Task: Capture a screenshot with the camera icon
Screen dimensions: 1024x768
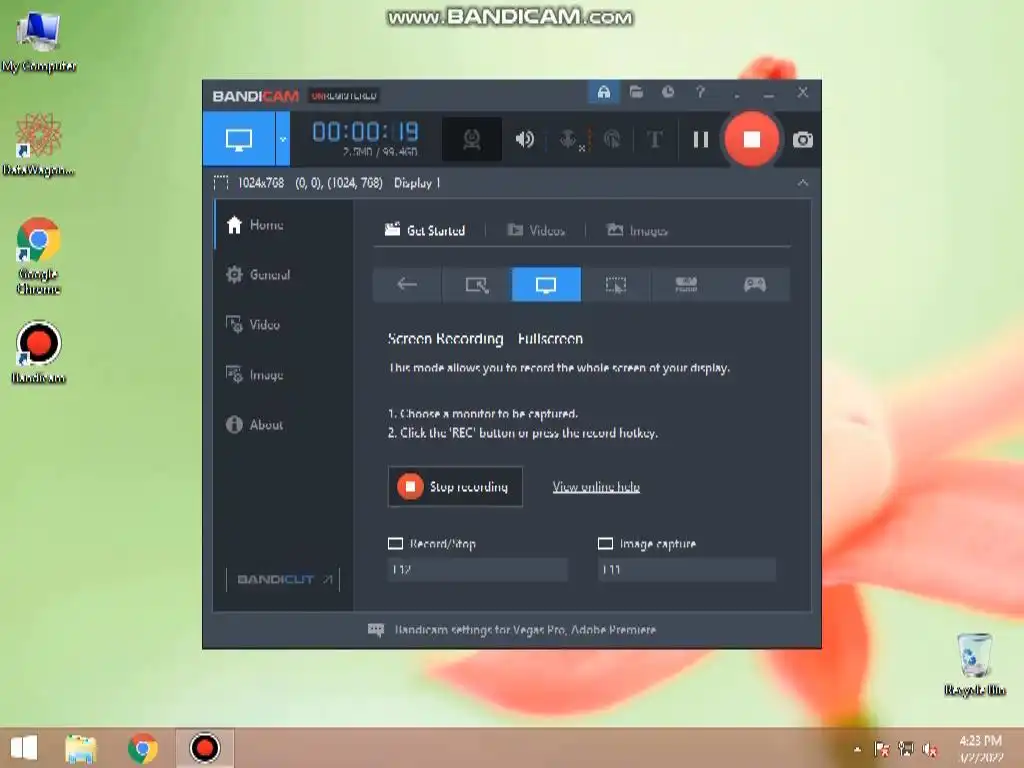Action: pos(803,140)
